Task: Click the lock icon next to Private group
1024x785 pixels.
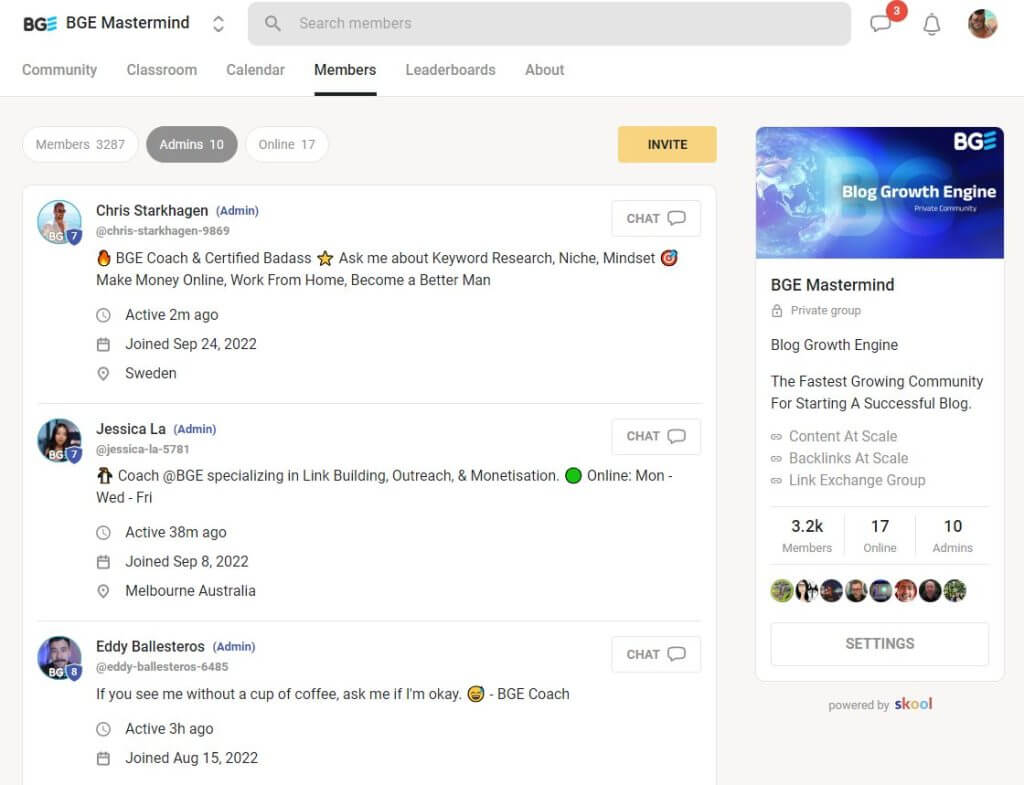Action: 778,310
